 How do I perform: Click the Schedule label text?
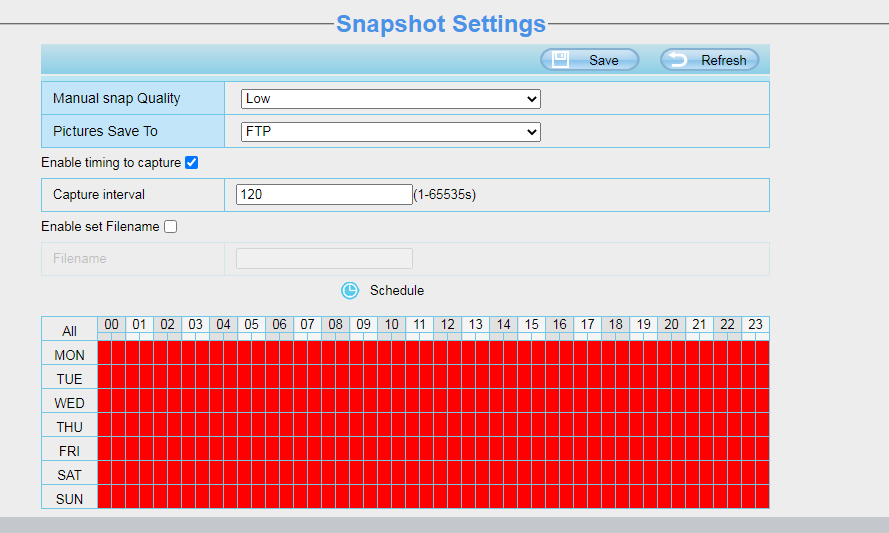397,291
